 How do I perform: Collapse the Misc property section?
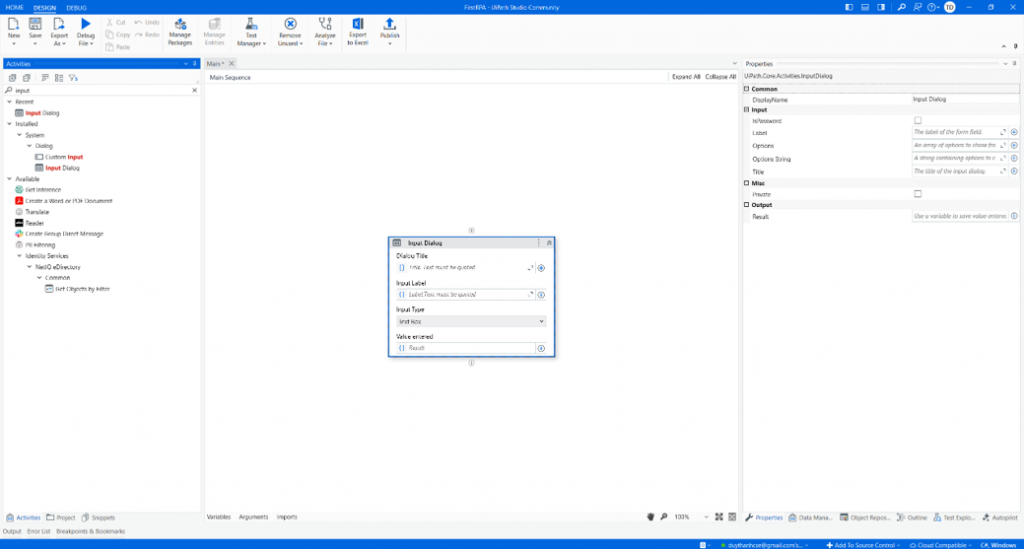(747, 183)
